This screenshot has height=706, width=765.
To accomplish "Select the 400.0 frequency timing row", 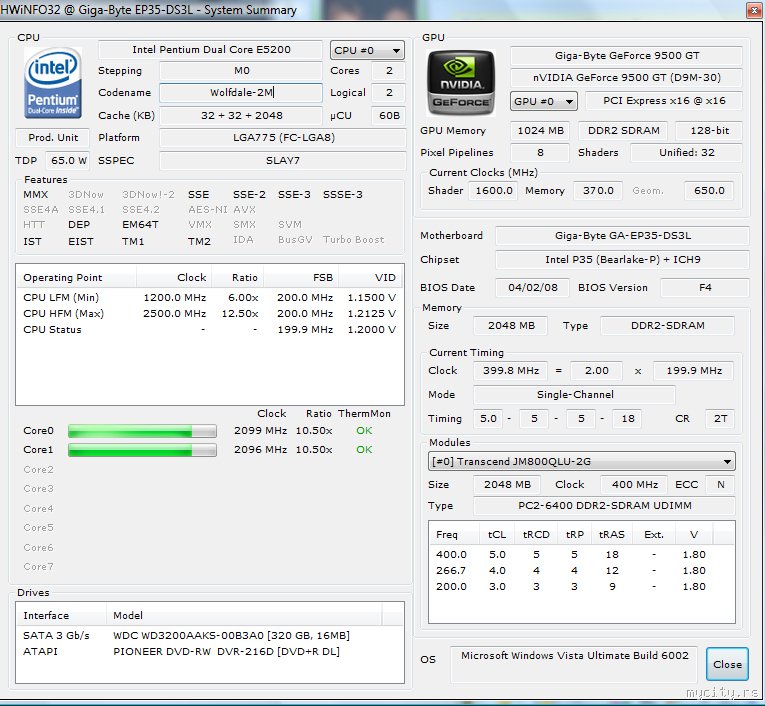I will [582, 555].
